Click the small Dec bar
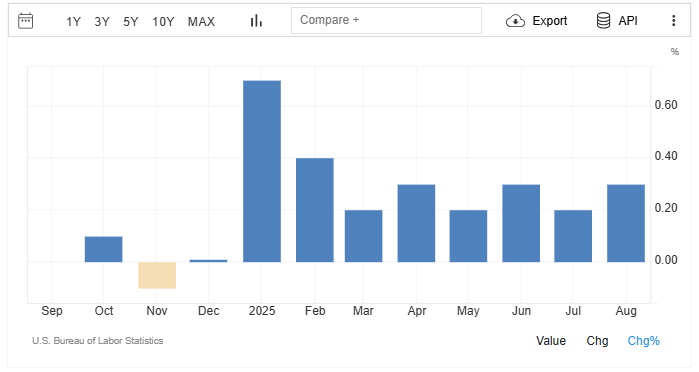 point(208,260)
